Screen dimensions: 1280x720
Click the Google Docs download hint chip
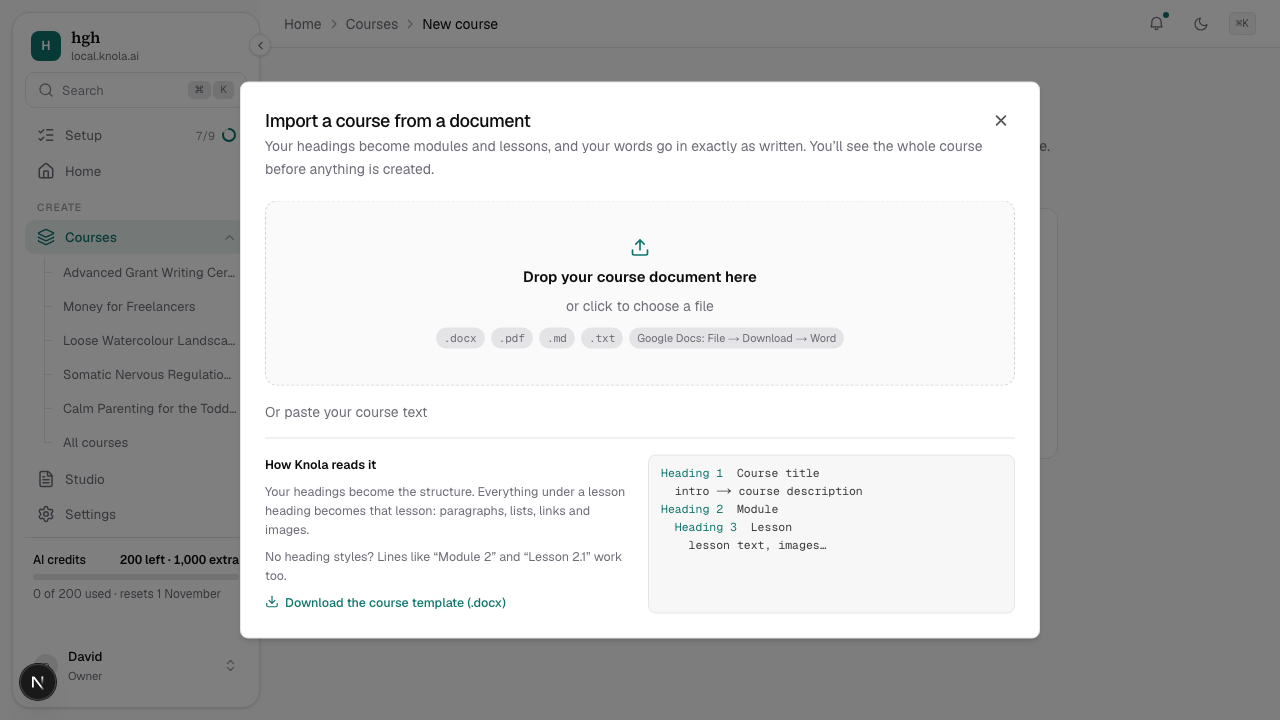pyautogui.click(x=736, y=338)
